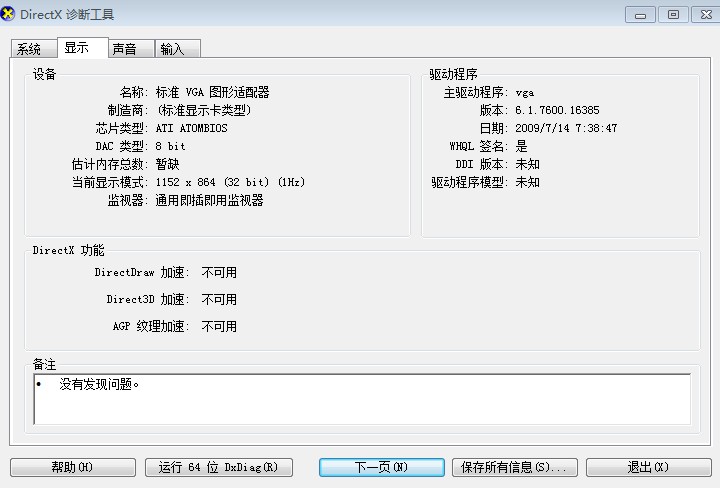Close the DirectX diagnostic window
720x488 pixels.
(x=706, y=15)
